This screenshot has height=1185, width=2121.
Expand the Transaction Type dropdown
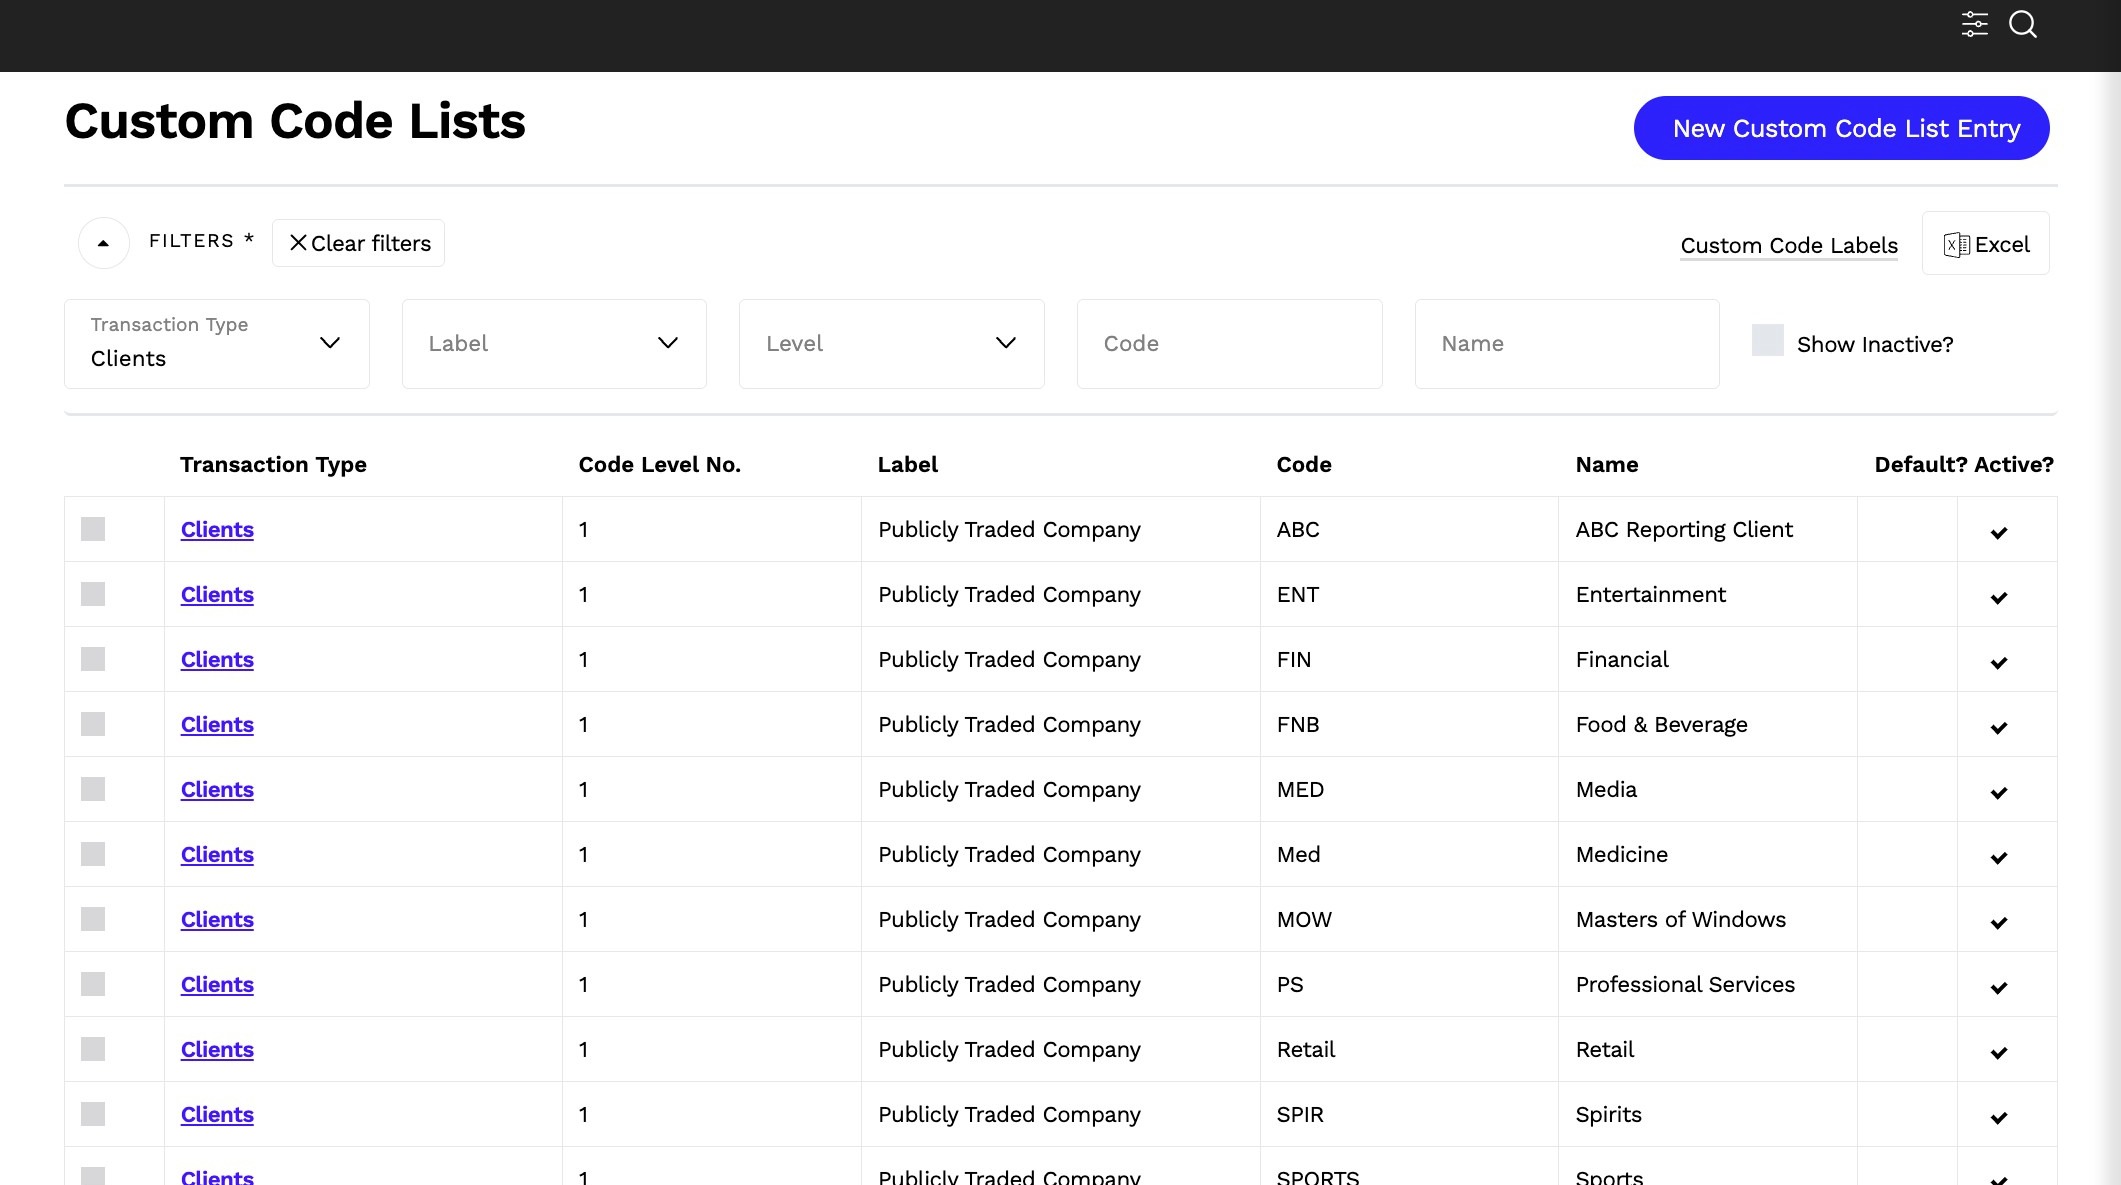[217, 344]
